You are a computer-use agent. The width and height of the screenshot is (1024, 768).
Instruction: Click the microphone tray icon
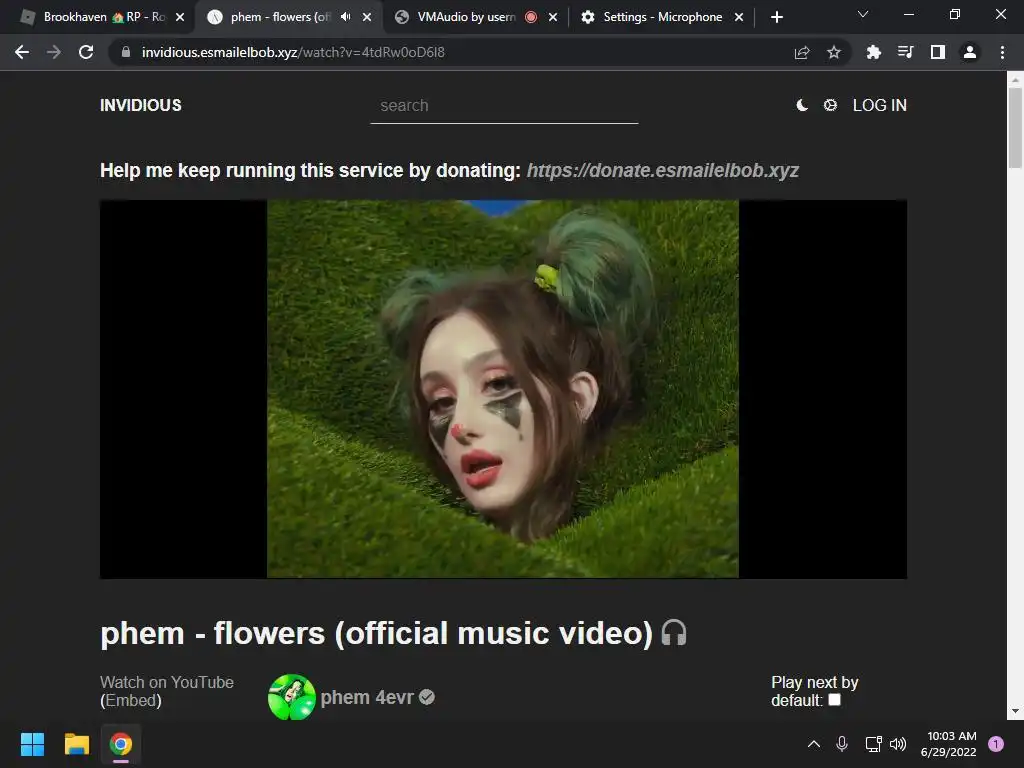(x=842, y=744)
